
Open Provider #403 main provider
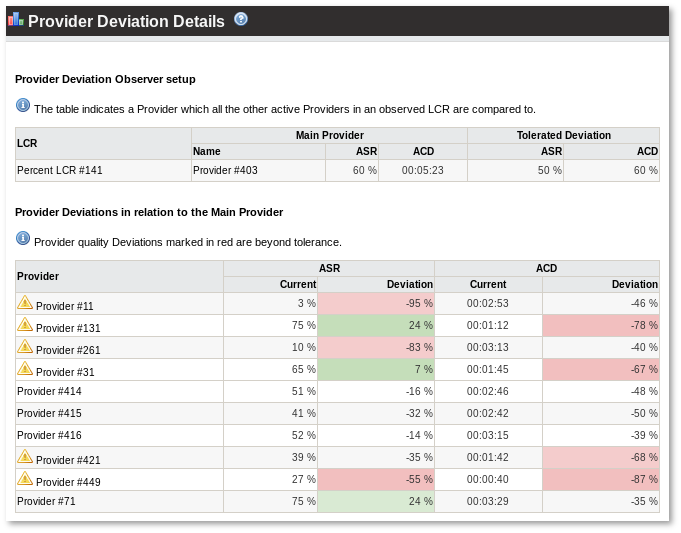pyautogui.click(x=225, y=171)
